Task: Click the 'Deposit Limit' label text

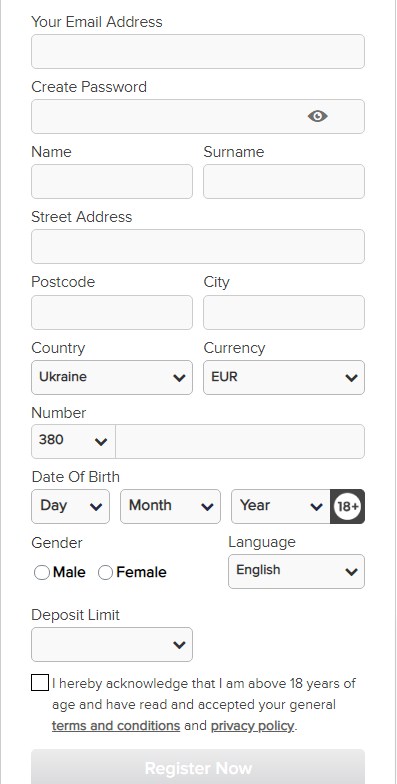Action: 76,615
